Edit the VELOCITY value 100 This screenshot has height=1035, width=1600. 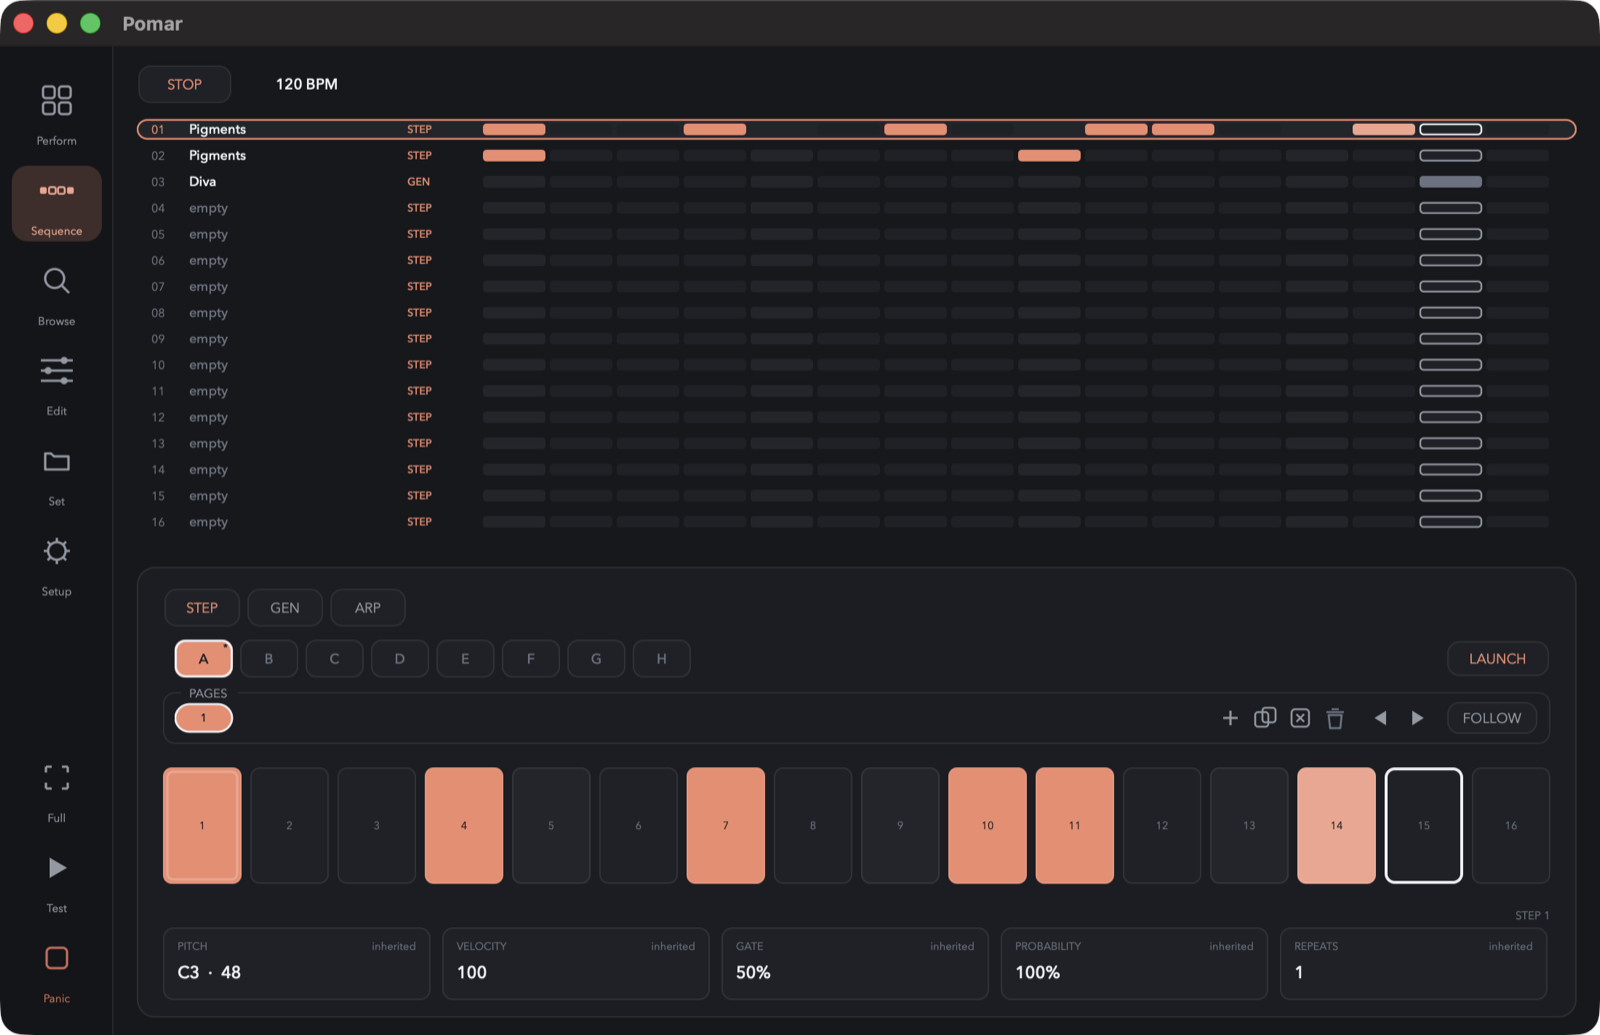pyautogui.click(x=576, y=964)
